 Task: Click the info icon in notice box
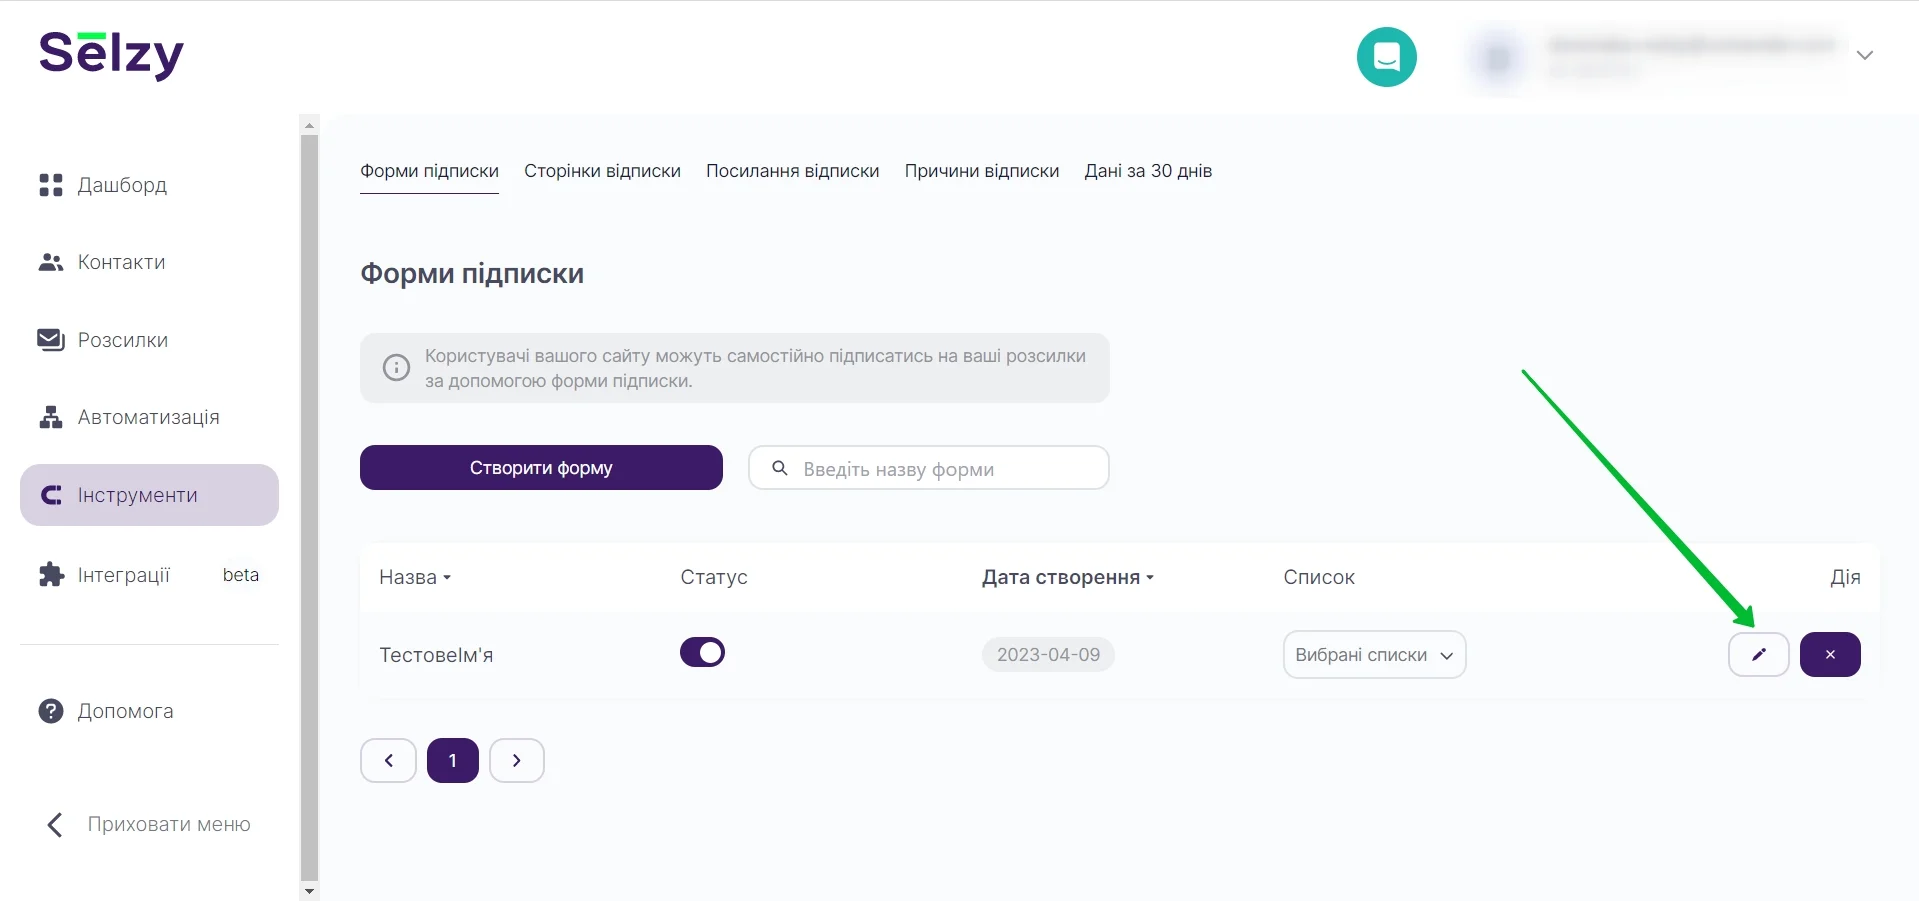tap(396, 368)
